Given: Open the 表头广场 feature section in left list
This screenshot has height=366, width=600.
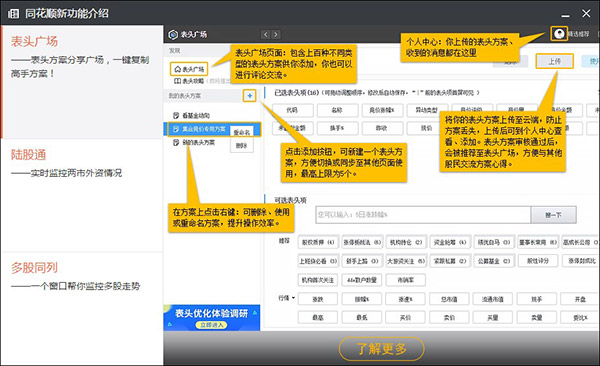Looking at the screenshot, I should pyautogui.click(x=82, y=82).
